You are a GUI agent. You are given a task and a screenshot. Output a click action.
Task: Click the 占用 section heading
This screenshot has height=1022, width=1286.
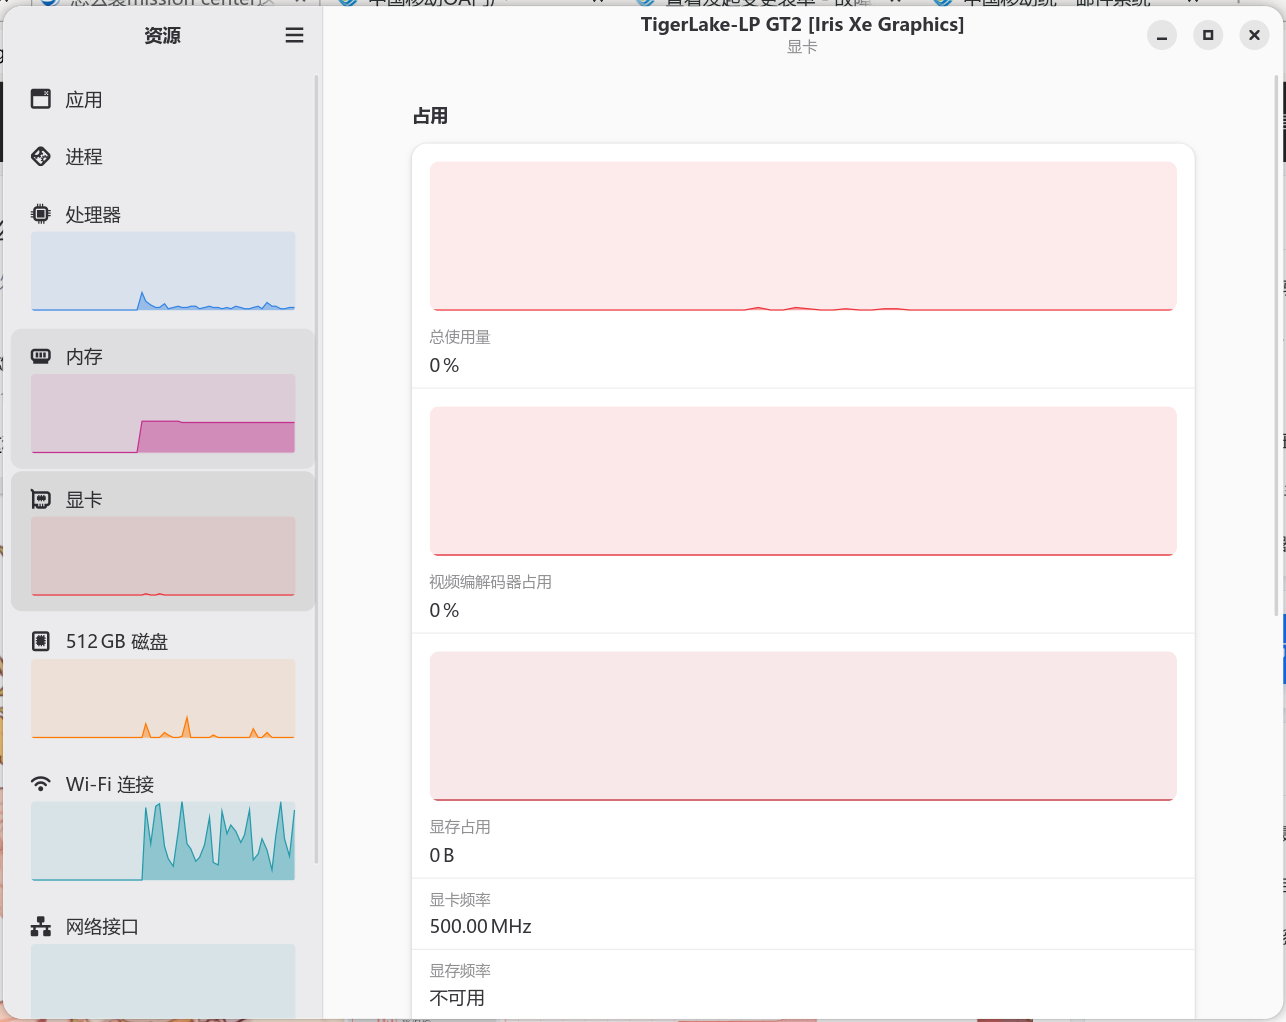(x=430, y=116)
